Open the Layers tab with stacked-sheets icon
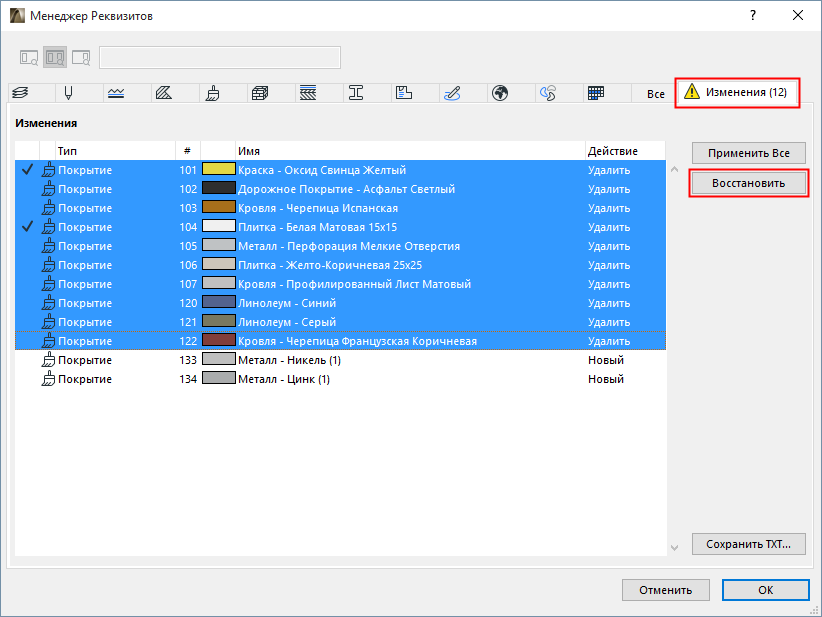Viewport: 822px width, 617px height. click(20, 93)
